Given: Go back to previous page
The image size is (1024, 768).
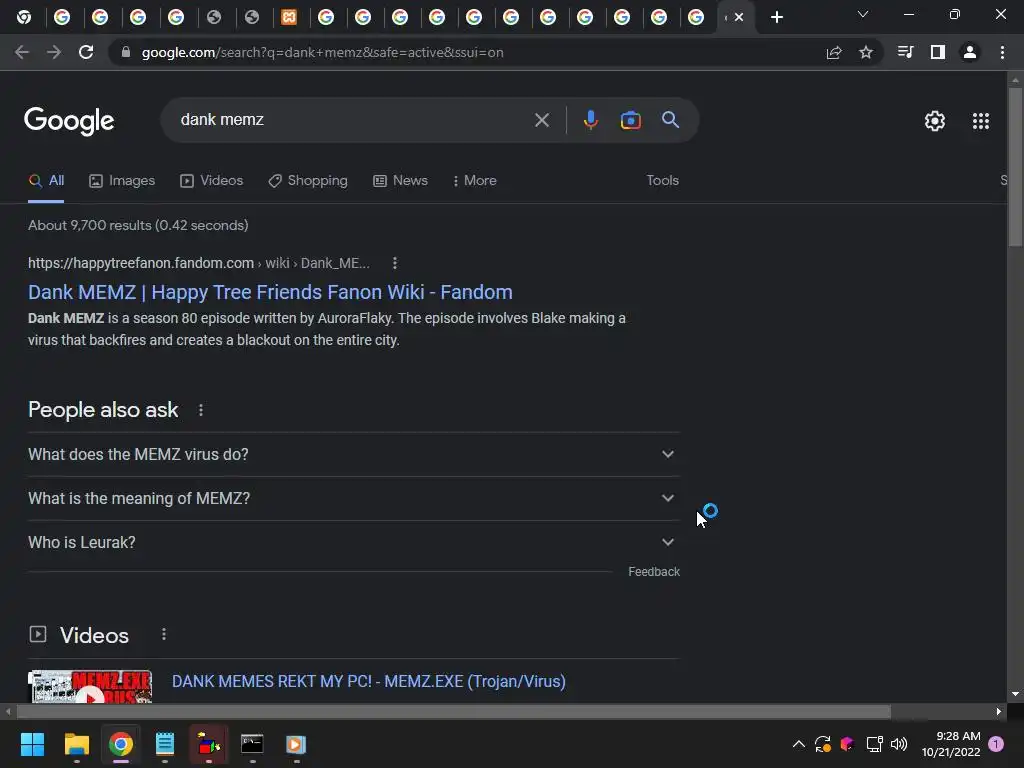Looking at the screenshot, I should click(22, 52).
